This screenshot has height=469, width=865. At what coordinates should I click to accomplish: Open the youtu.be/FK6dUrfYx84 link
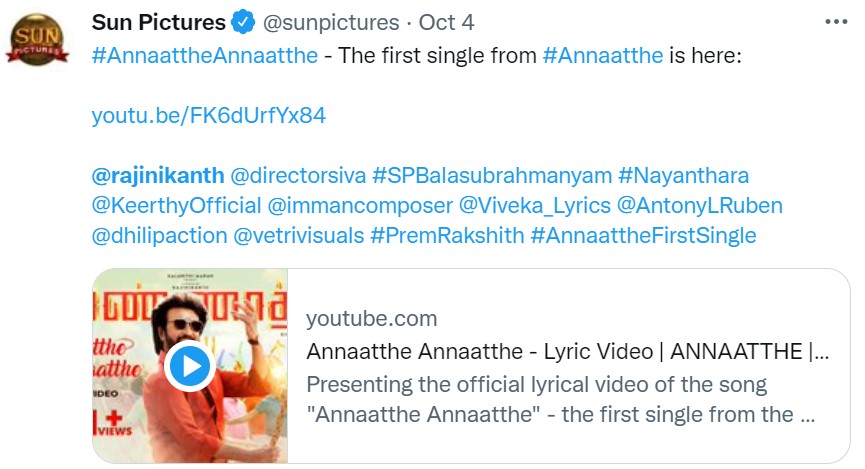click(x=209, y=115)
